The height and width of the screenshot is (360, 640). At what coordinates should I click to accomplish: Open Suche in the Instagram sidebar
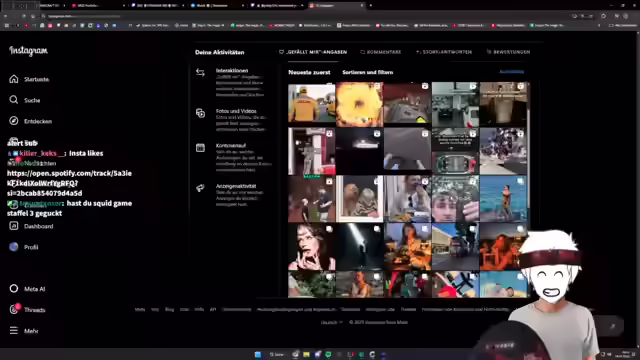[25, 100]
